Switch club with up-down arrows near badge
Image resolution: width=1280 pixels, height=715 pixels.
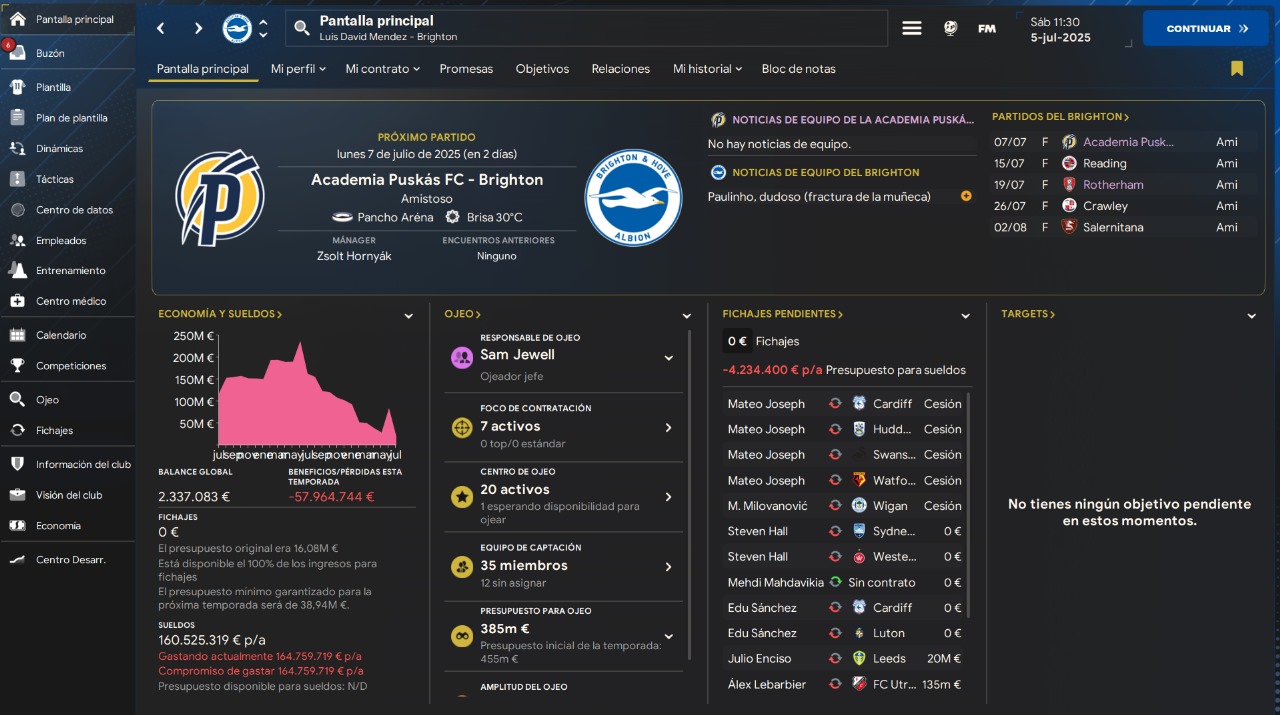[x=263, y=28]
